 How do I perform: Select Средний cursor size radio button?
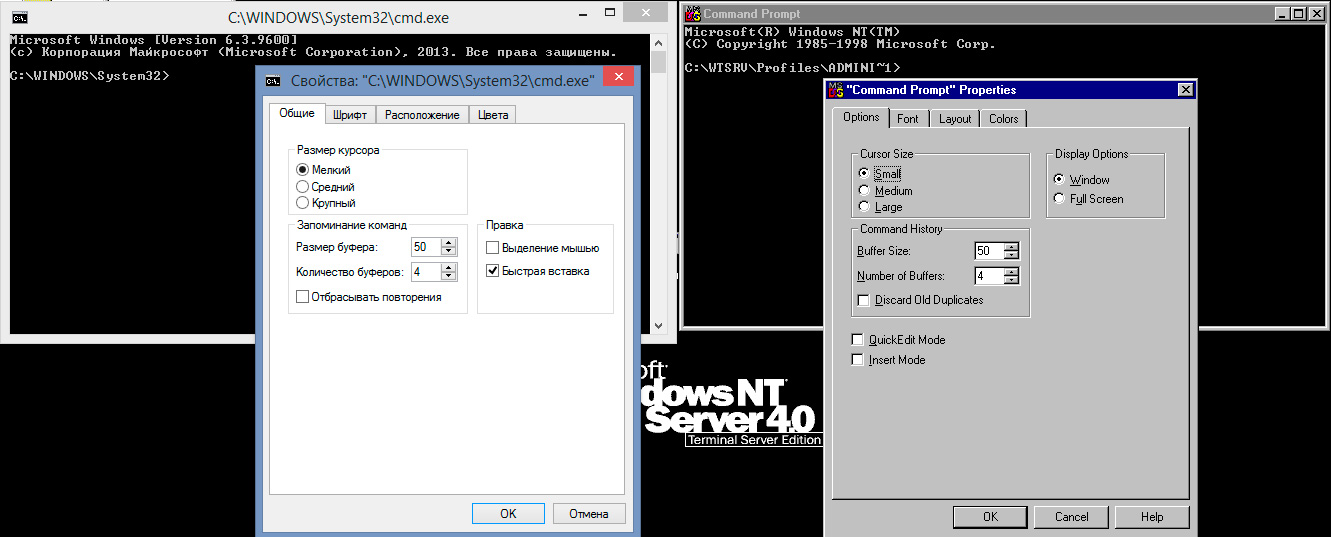click(x=302, y=186)
